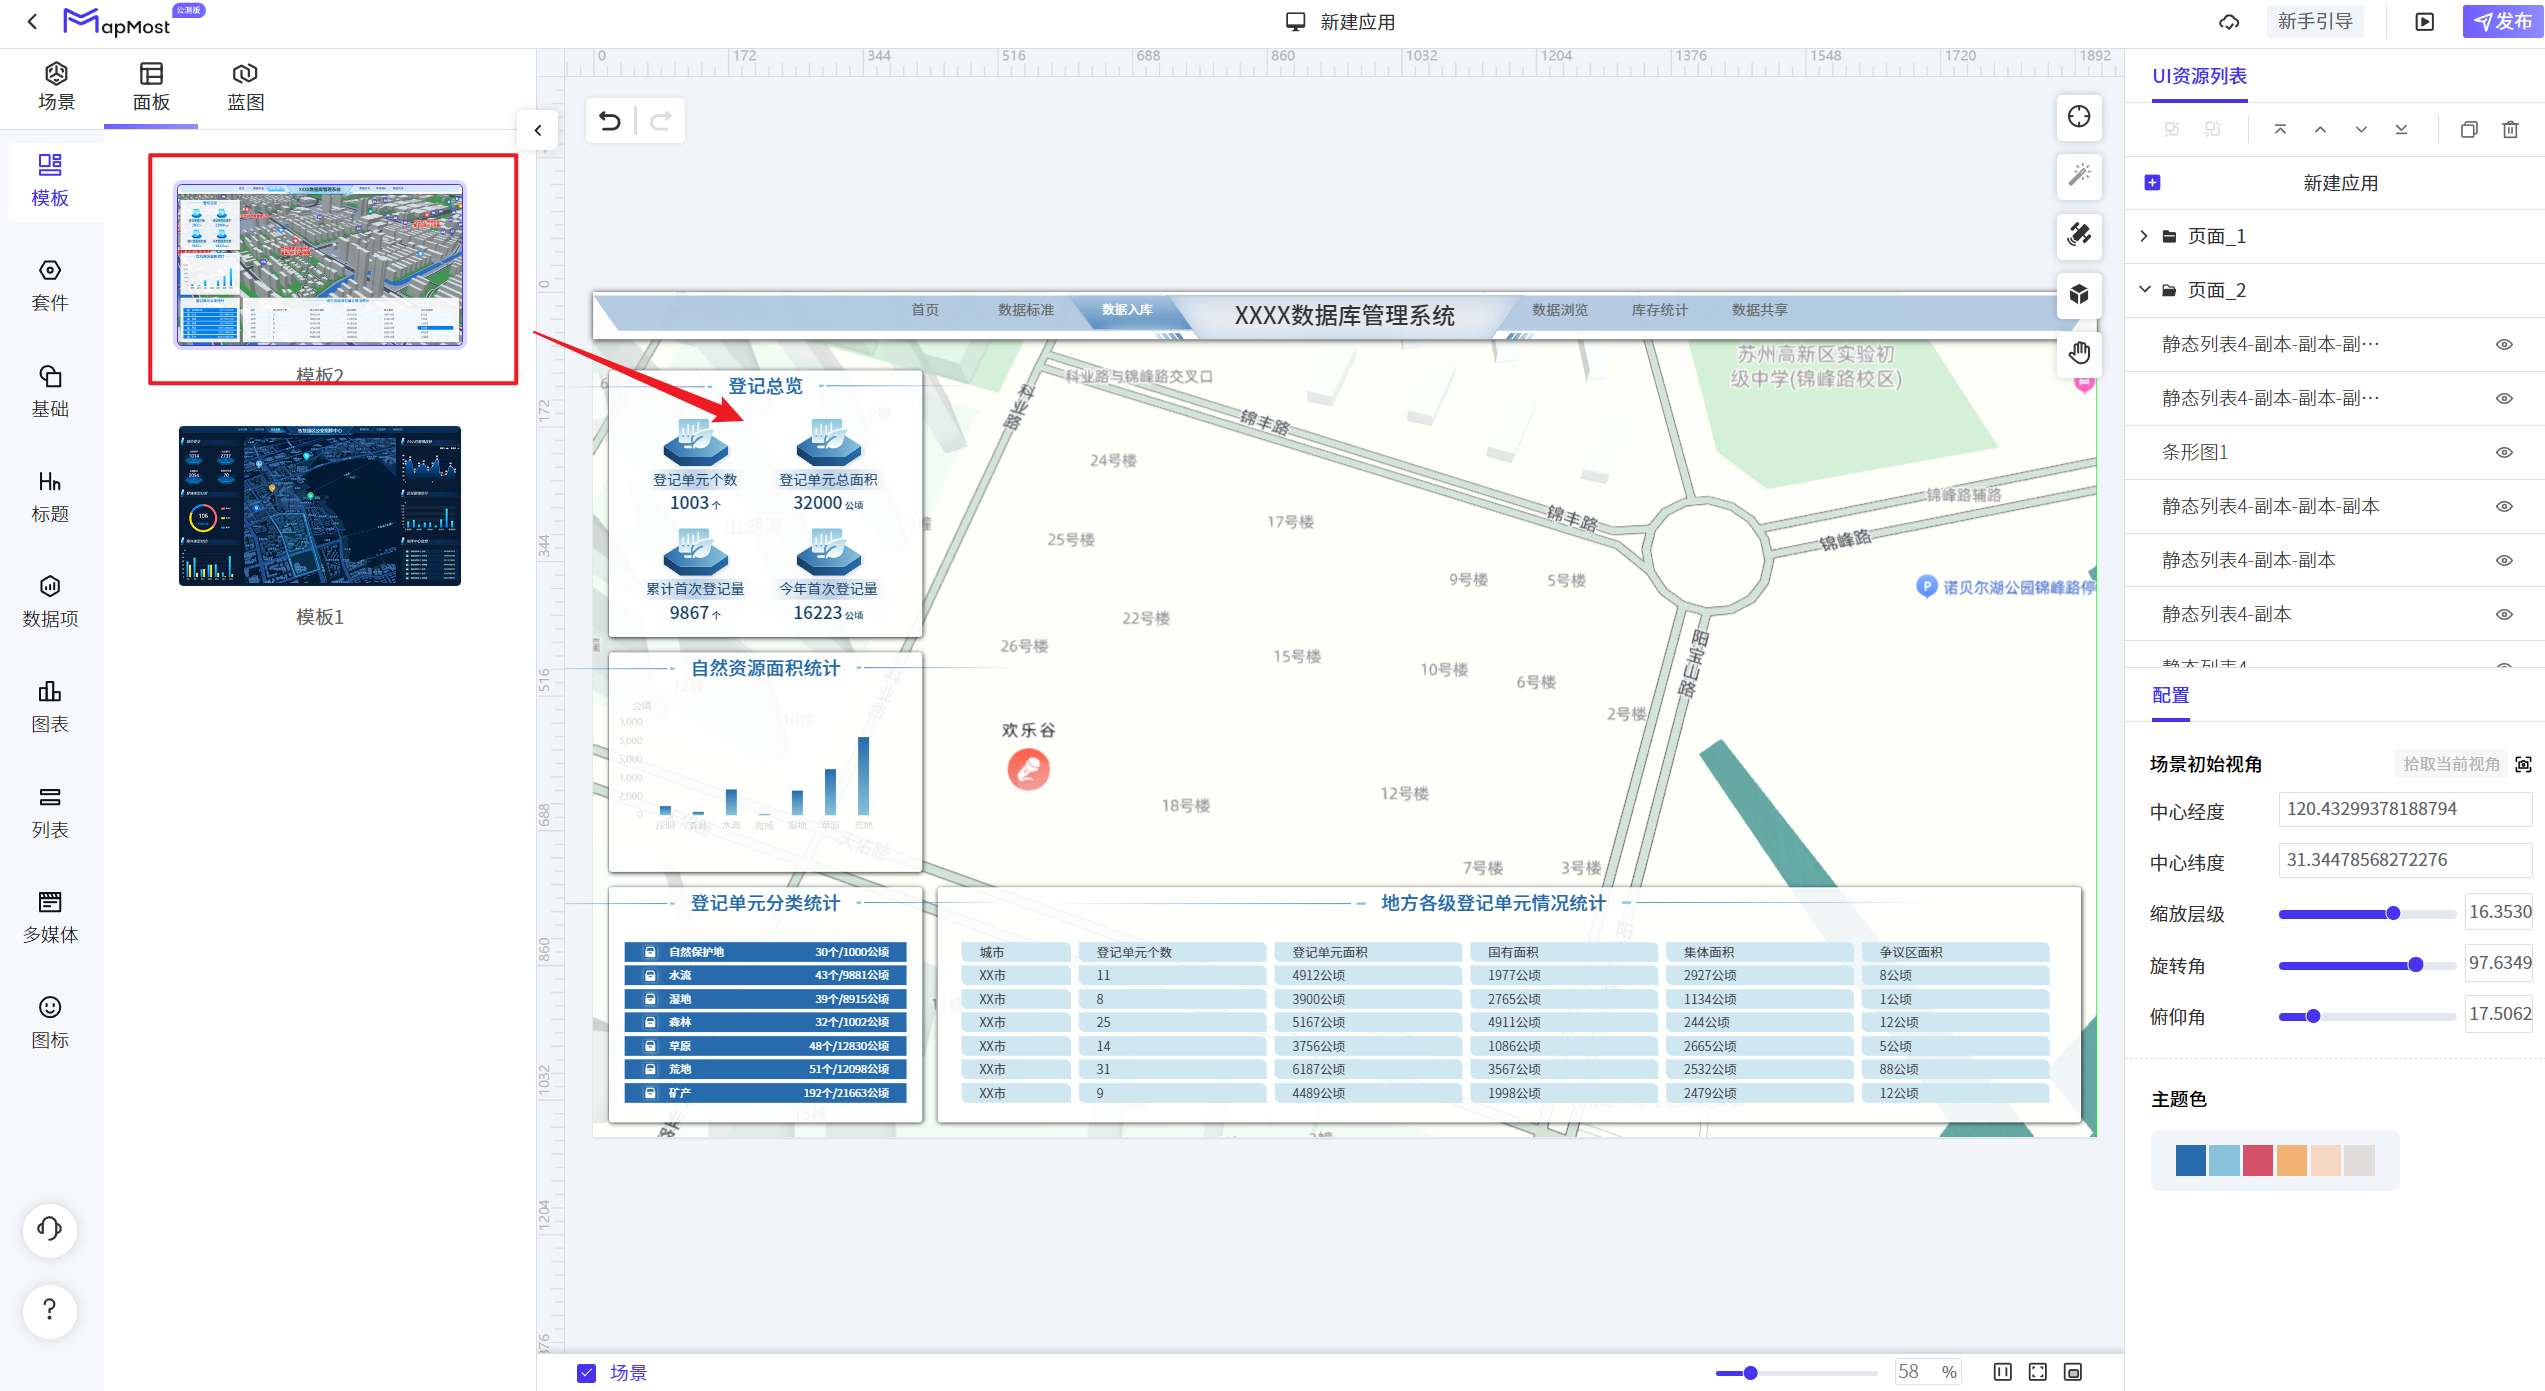
Task: Open customer support headset button
Action: pos(50,1229)
